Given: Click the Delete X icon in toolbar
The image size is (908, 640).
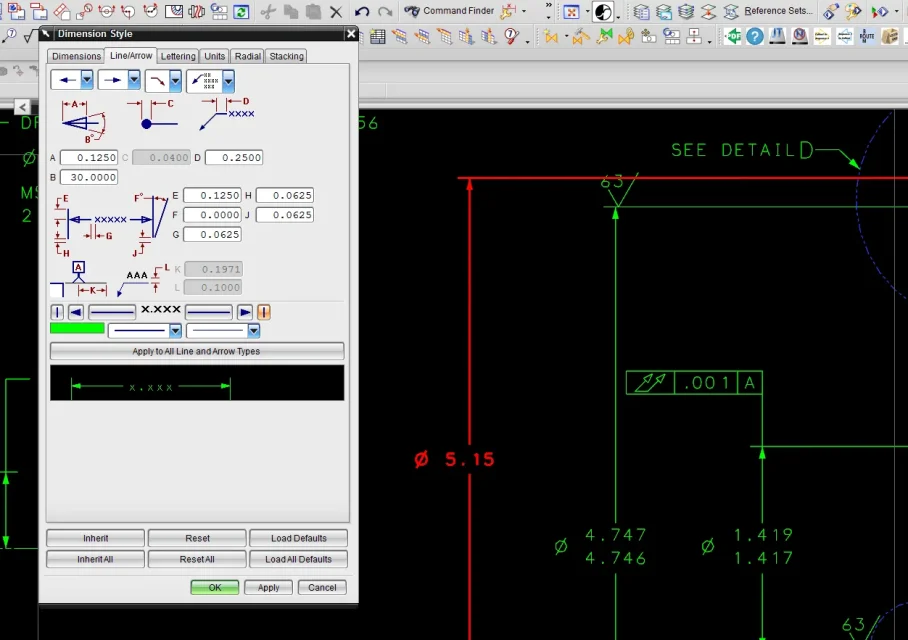Looking at the screenshot, I should point(337,12).
